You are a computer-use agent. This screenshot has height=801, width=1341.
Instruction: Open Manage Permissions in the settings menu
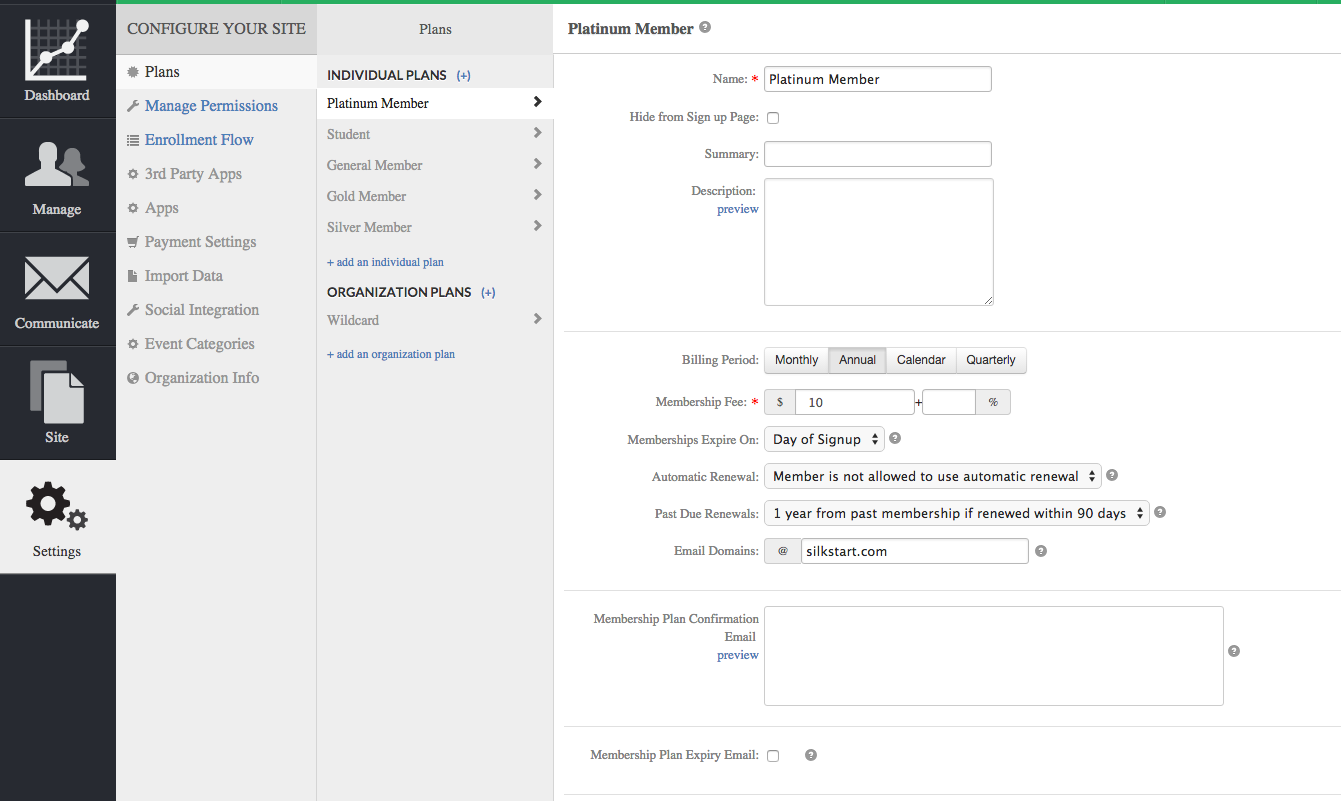(211, 106)
